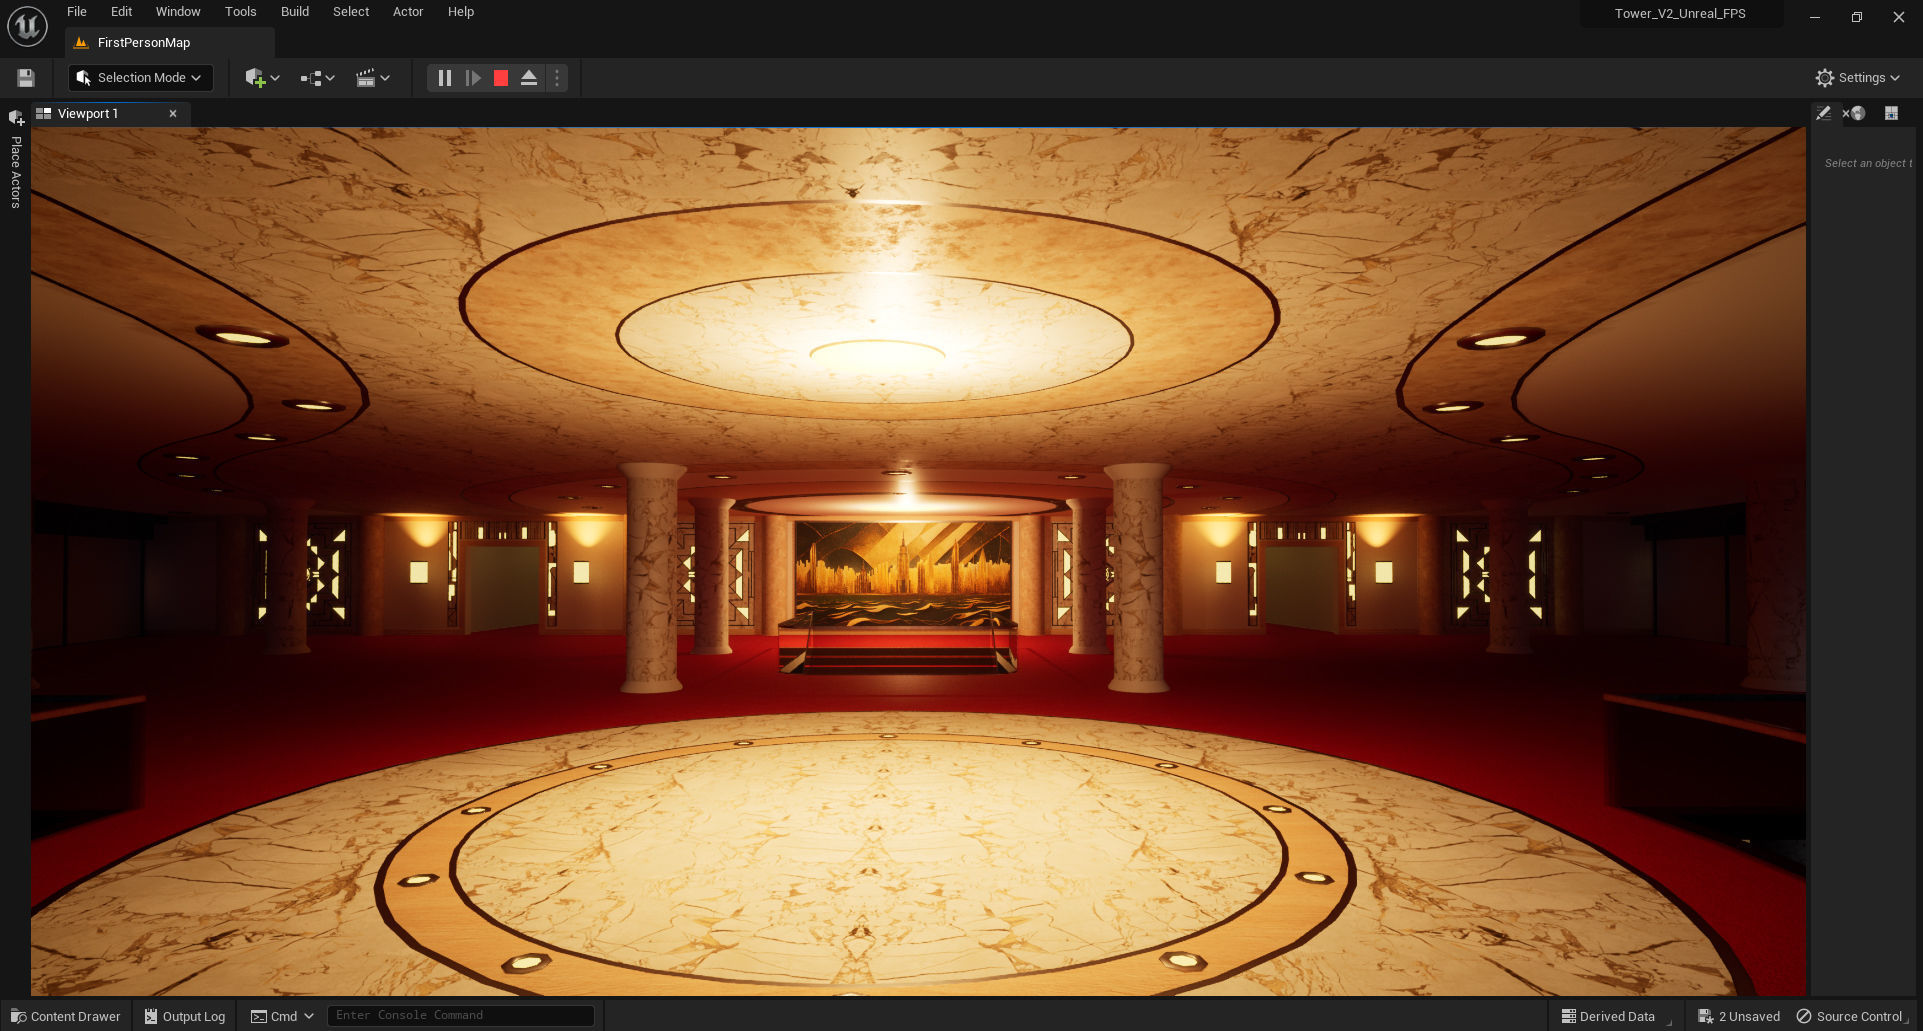Click the Tower_V2_Unreal_FPS project name

(1680, 14)
